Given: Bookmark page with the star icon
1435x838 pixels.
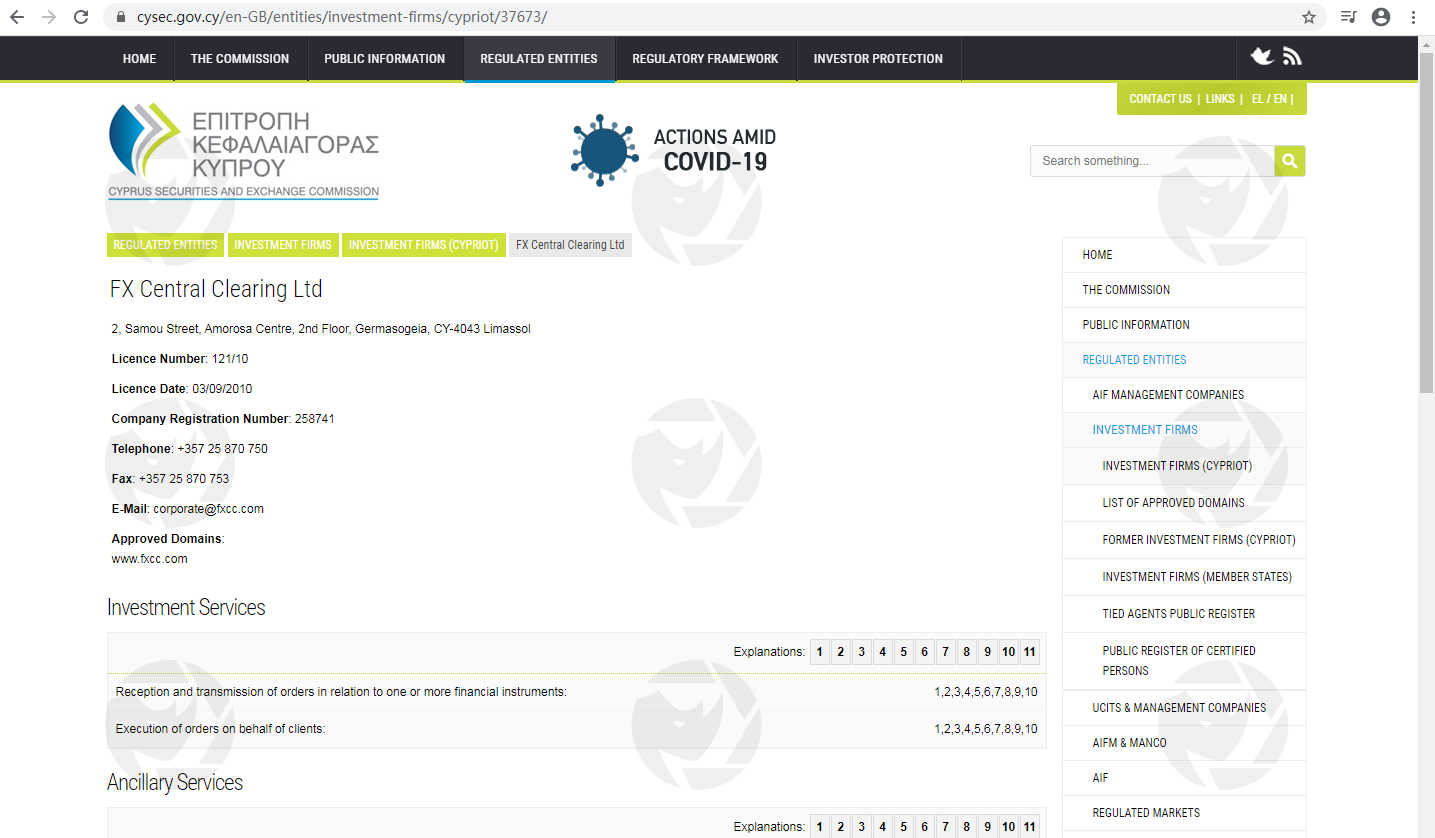Looking at the screenshot, I should point(1309,17).
